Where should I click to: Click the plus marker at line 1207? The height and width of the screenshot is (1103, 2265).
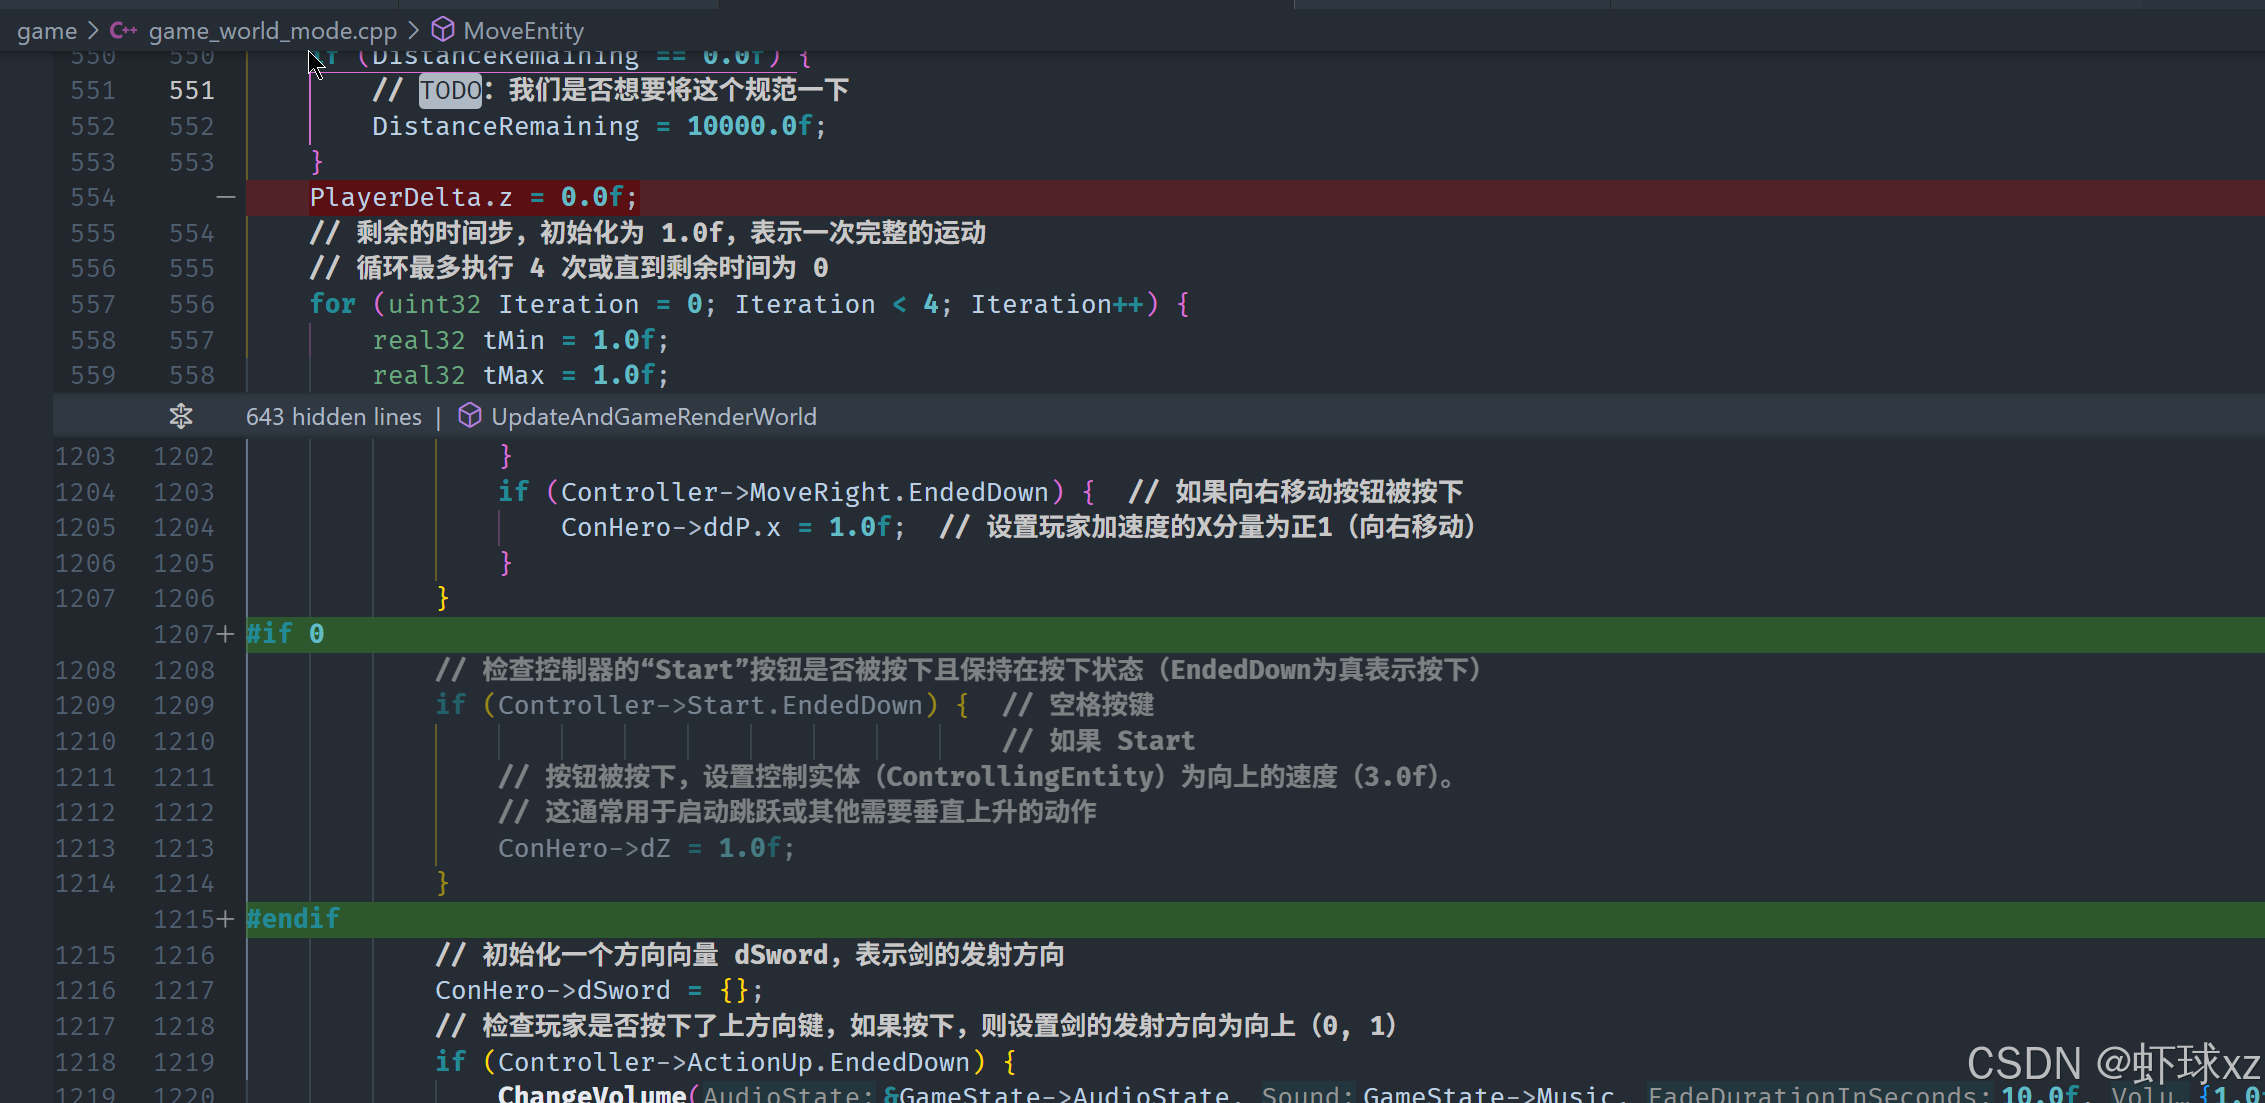click(226, 634)
